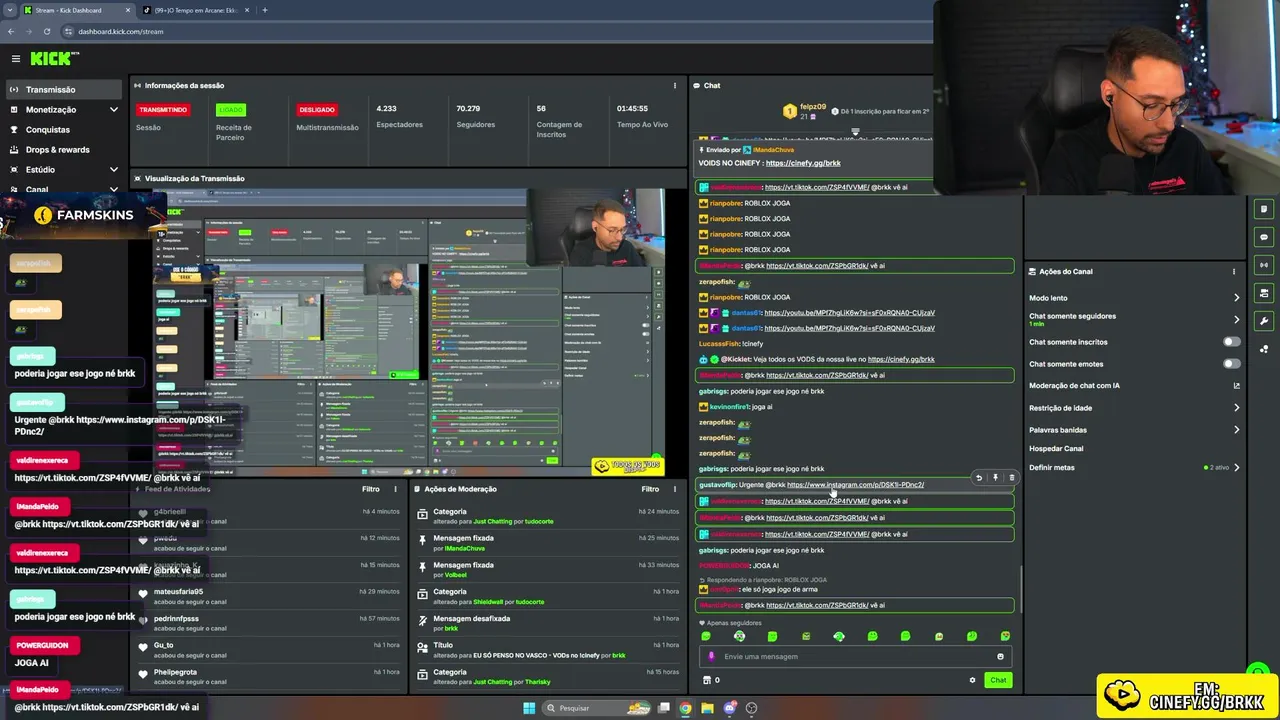Select the Stream - Kick Dashboard tab
1280x720 pixels.
(x=76, y=10)
